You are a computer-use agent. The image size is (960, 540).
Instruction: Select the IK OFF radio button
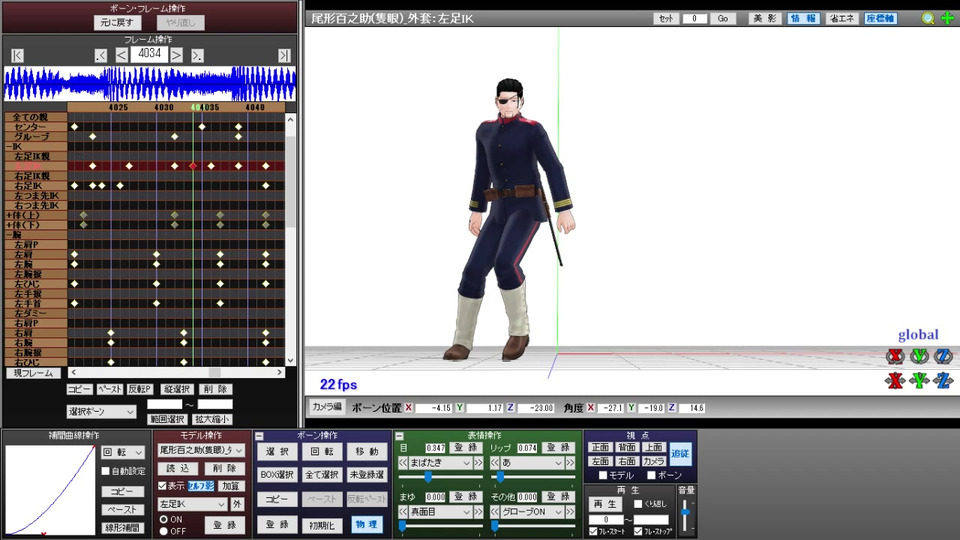163,531
